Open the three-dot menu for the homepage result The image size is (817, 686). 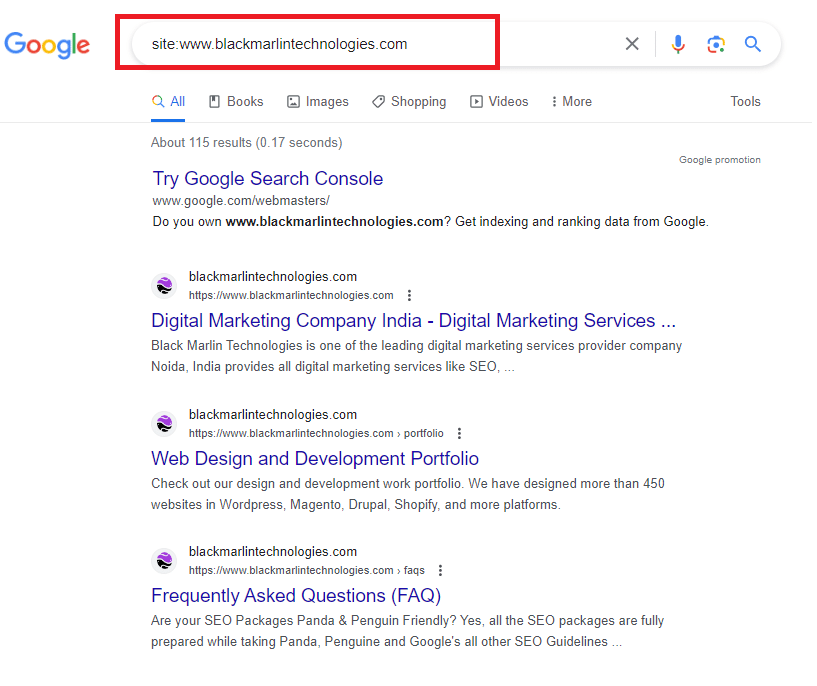coord(410,295)
